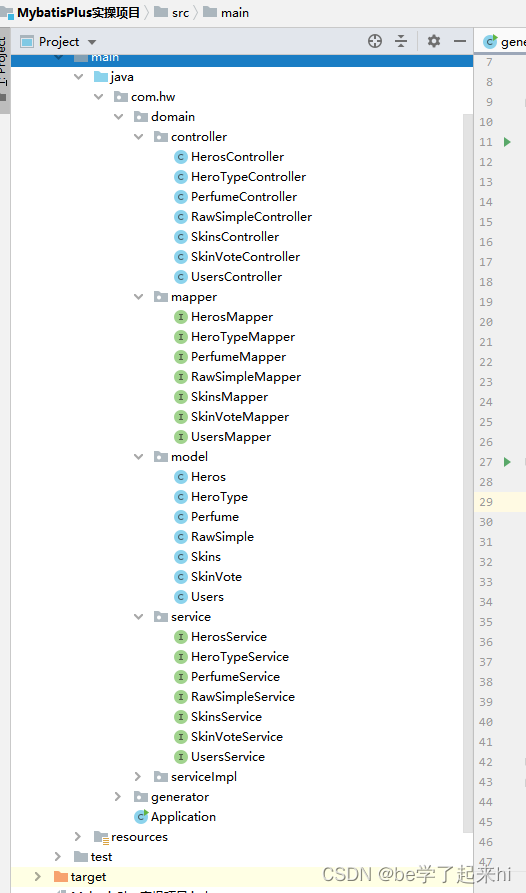Hide the Project tool window via minus icon
The width and height of the screenshot is (526, 893).
click(460, 41)
